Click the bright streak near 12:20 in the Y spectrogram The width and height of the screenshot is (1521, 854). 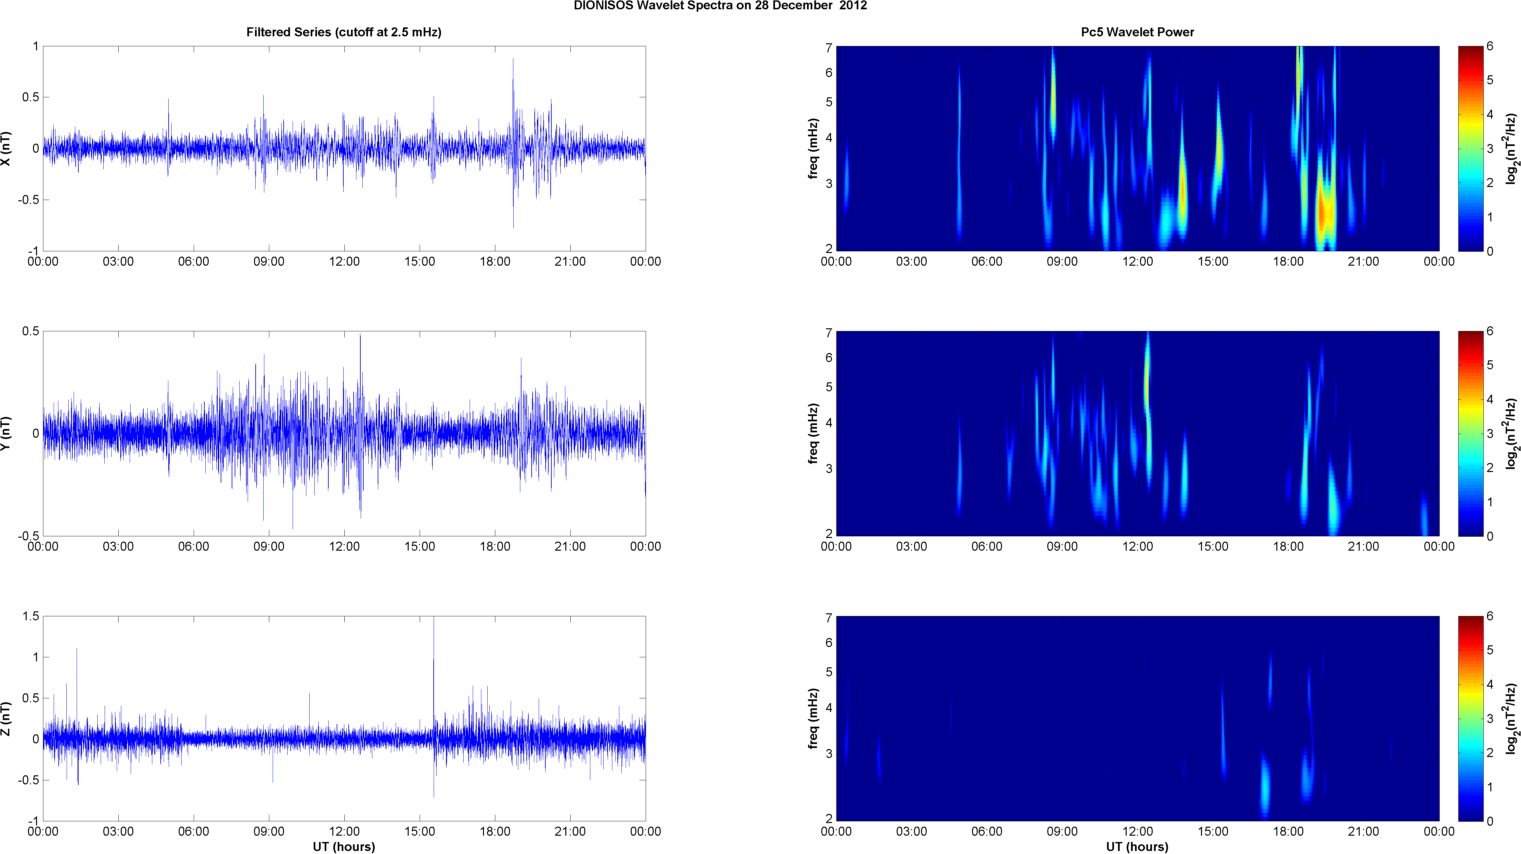[x=1147, y=385]
